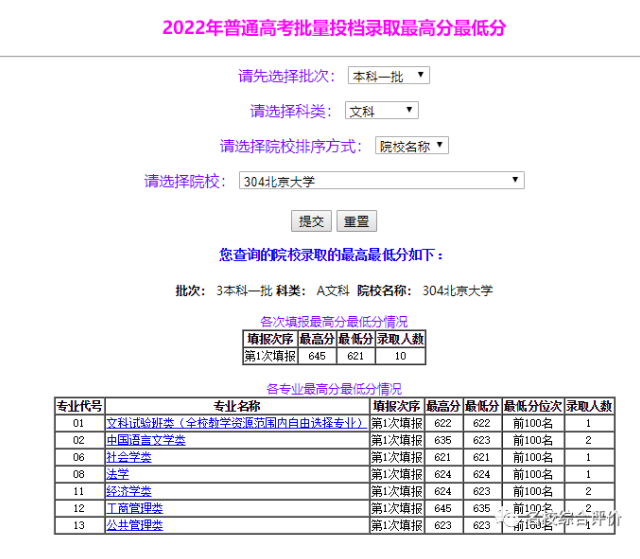Click the 第1次填报 cell in summary table

pos(270,356)
